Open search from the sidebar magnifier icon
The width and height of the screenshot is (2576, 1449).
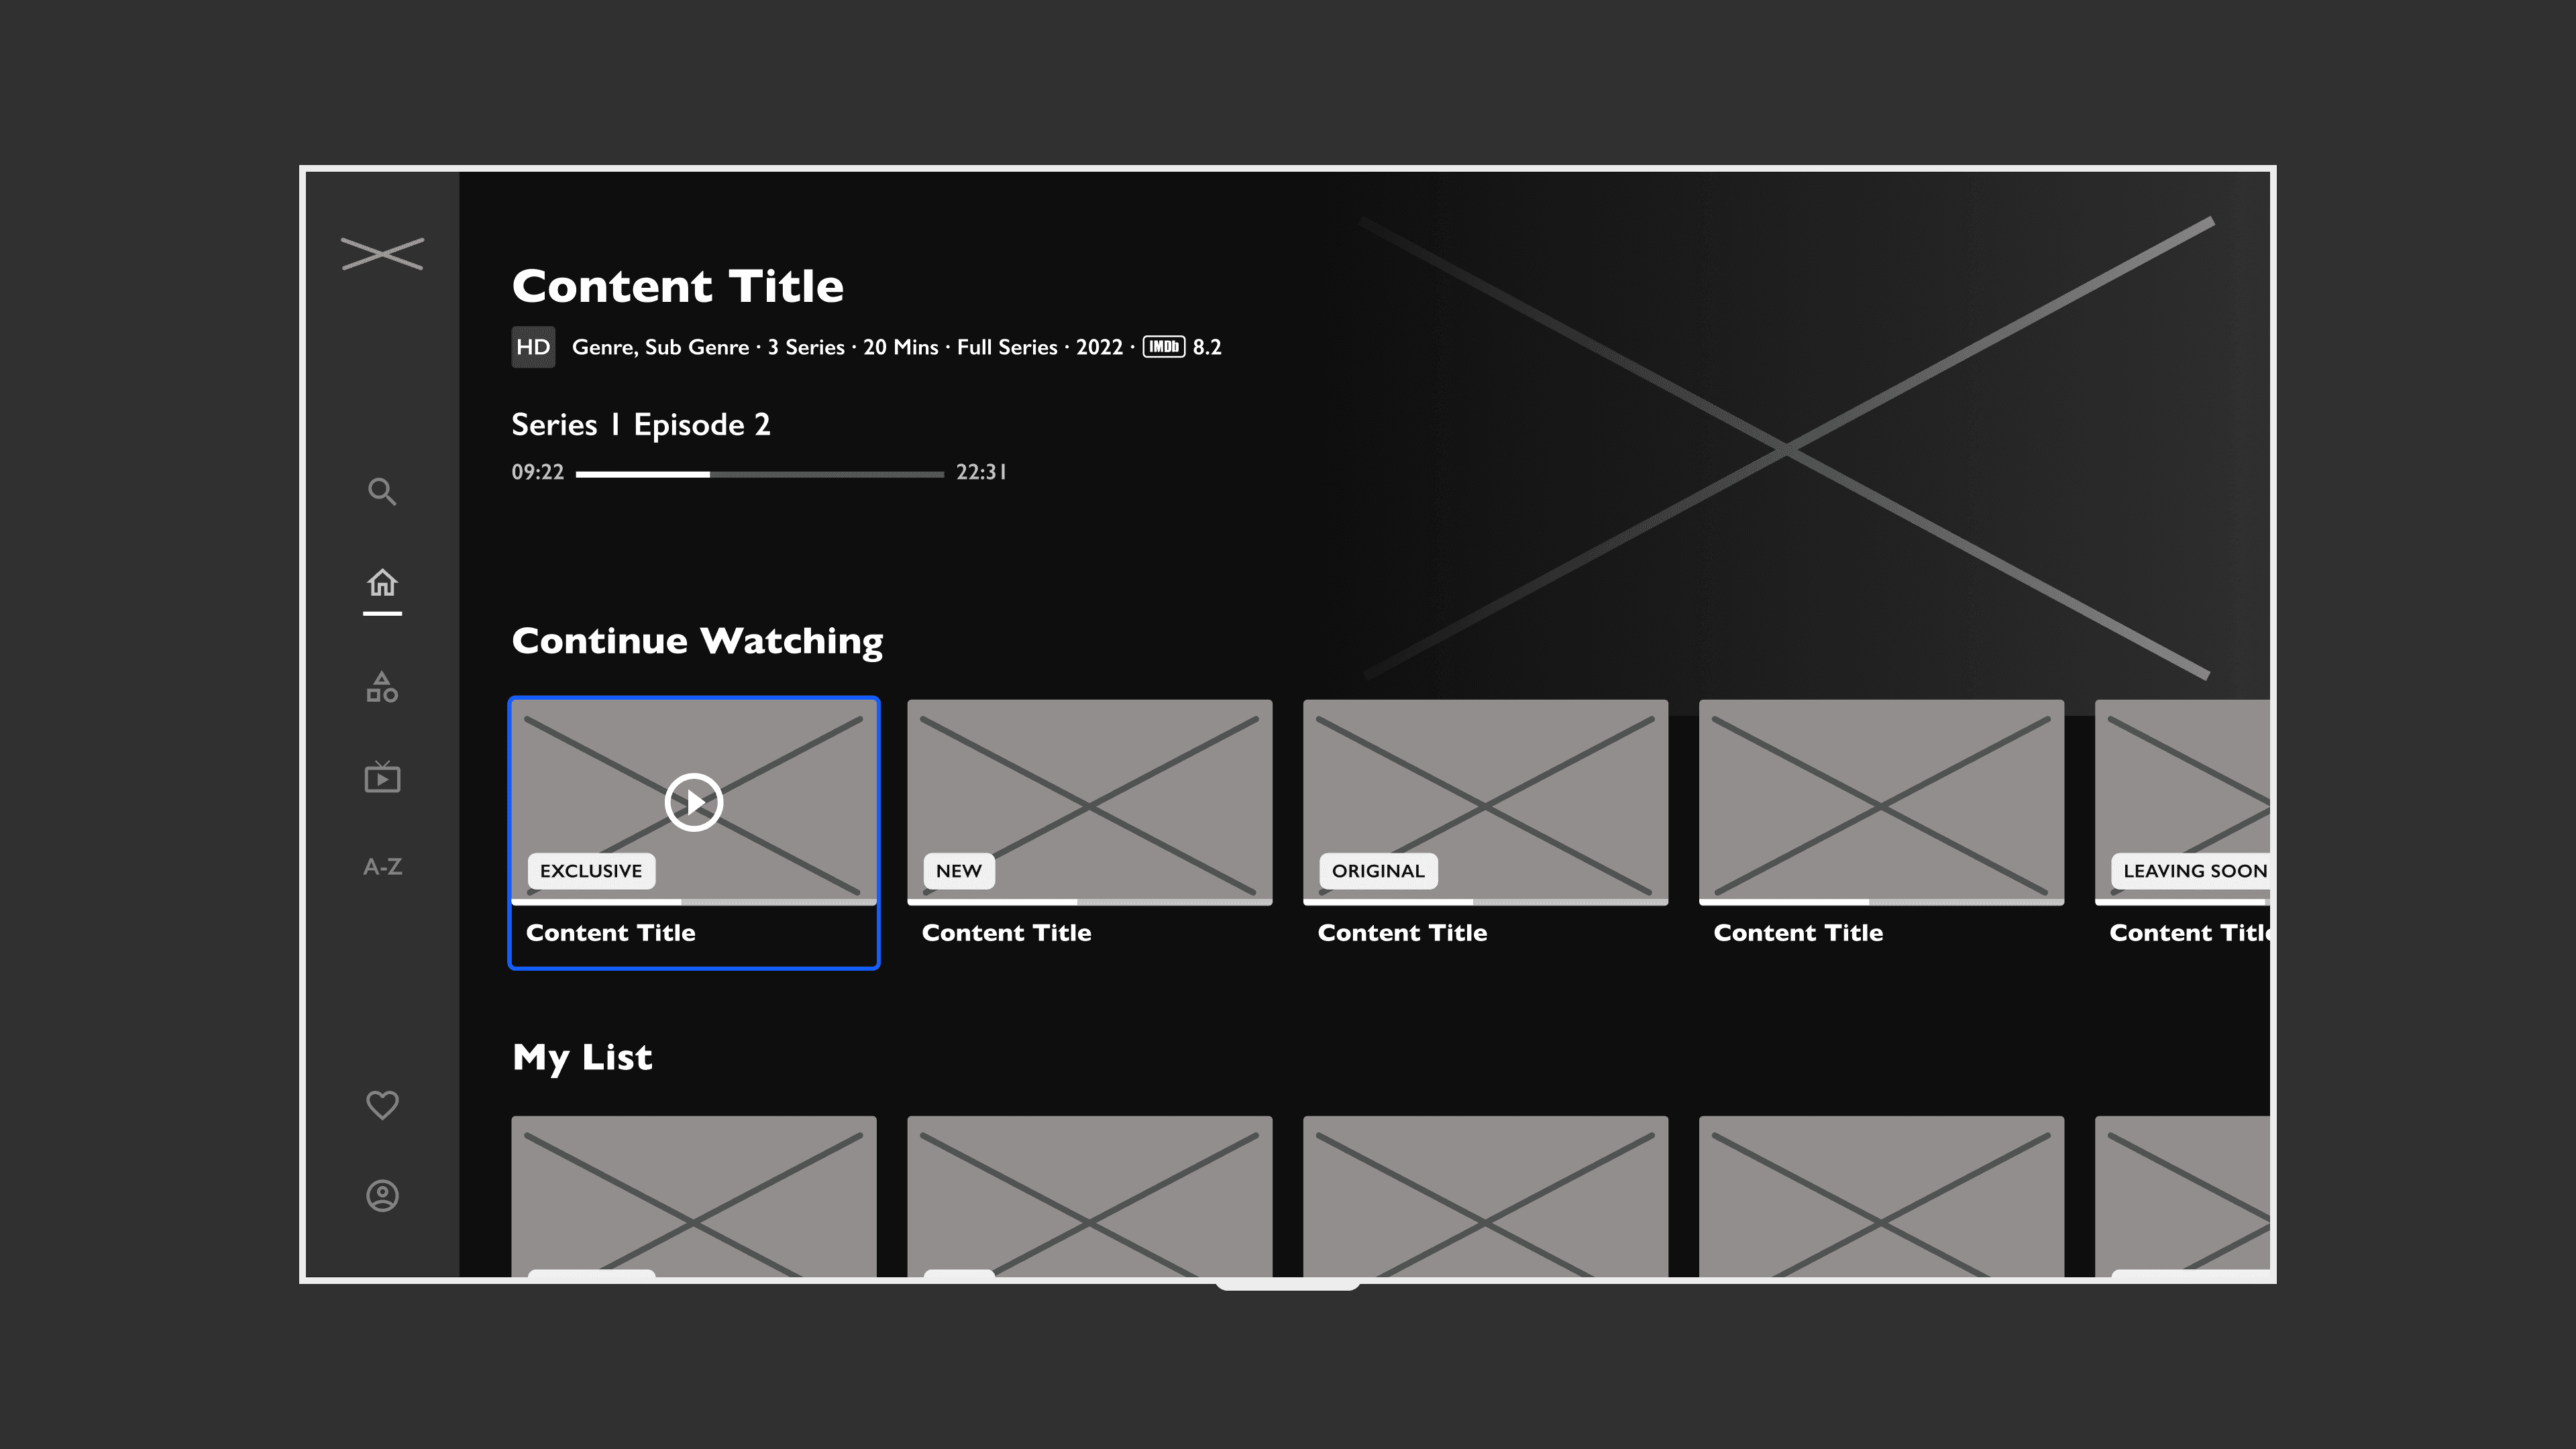tap(382, 491)
